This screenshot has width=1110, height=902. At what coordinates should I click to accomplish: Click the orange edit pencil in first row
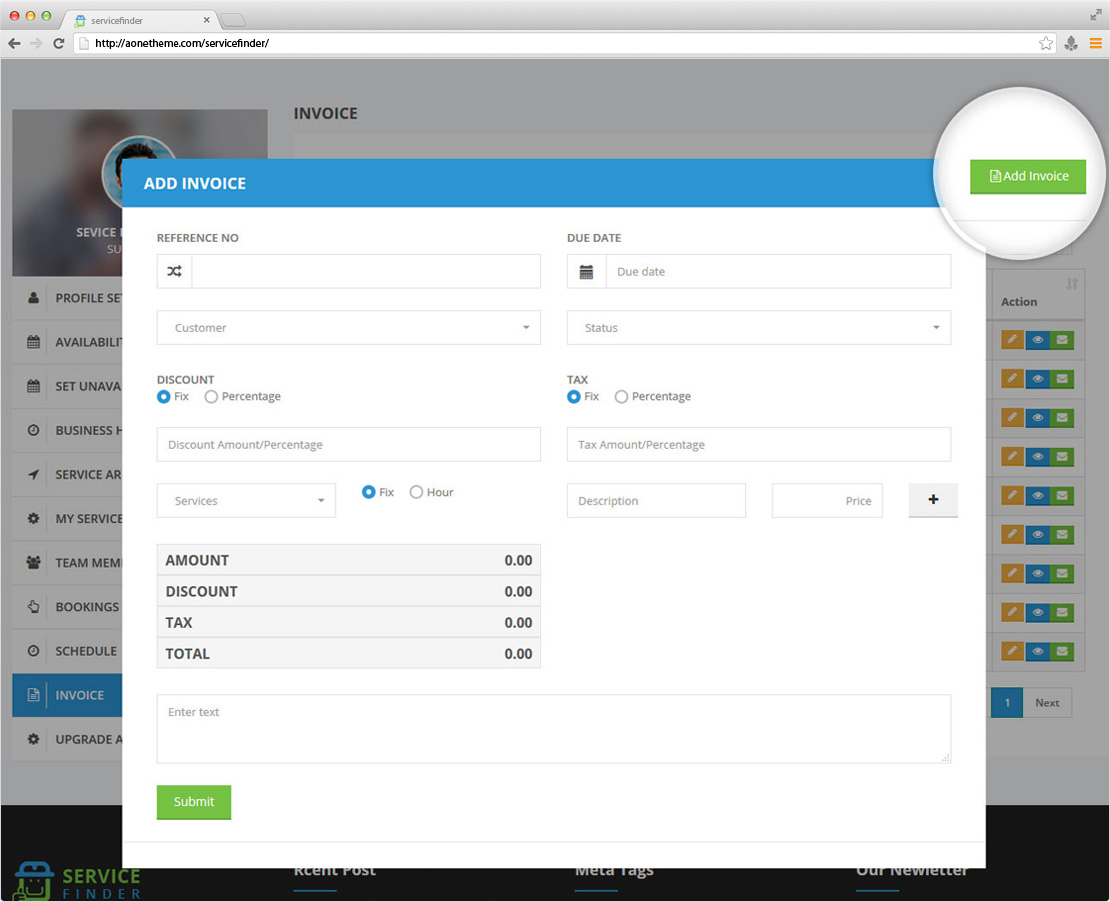(x=1012, y=340)
